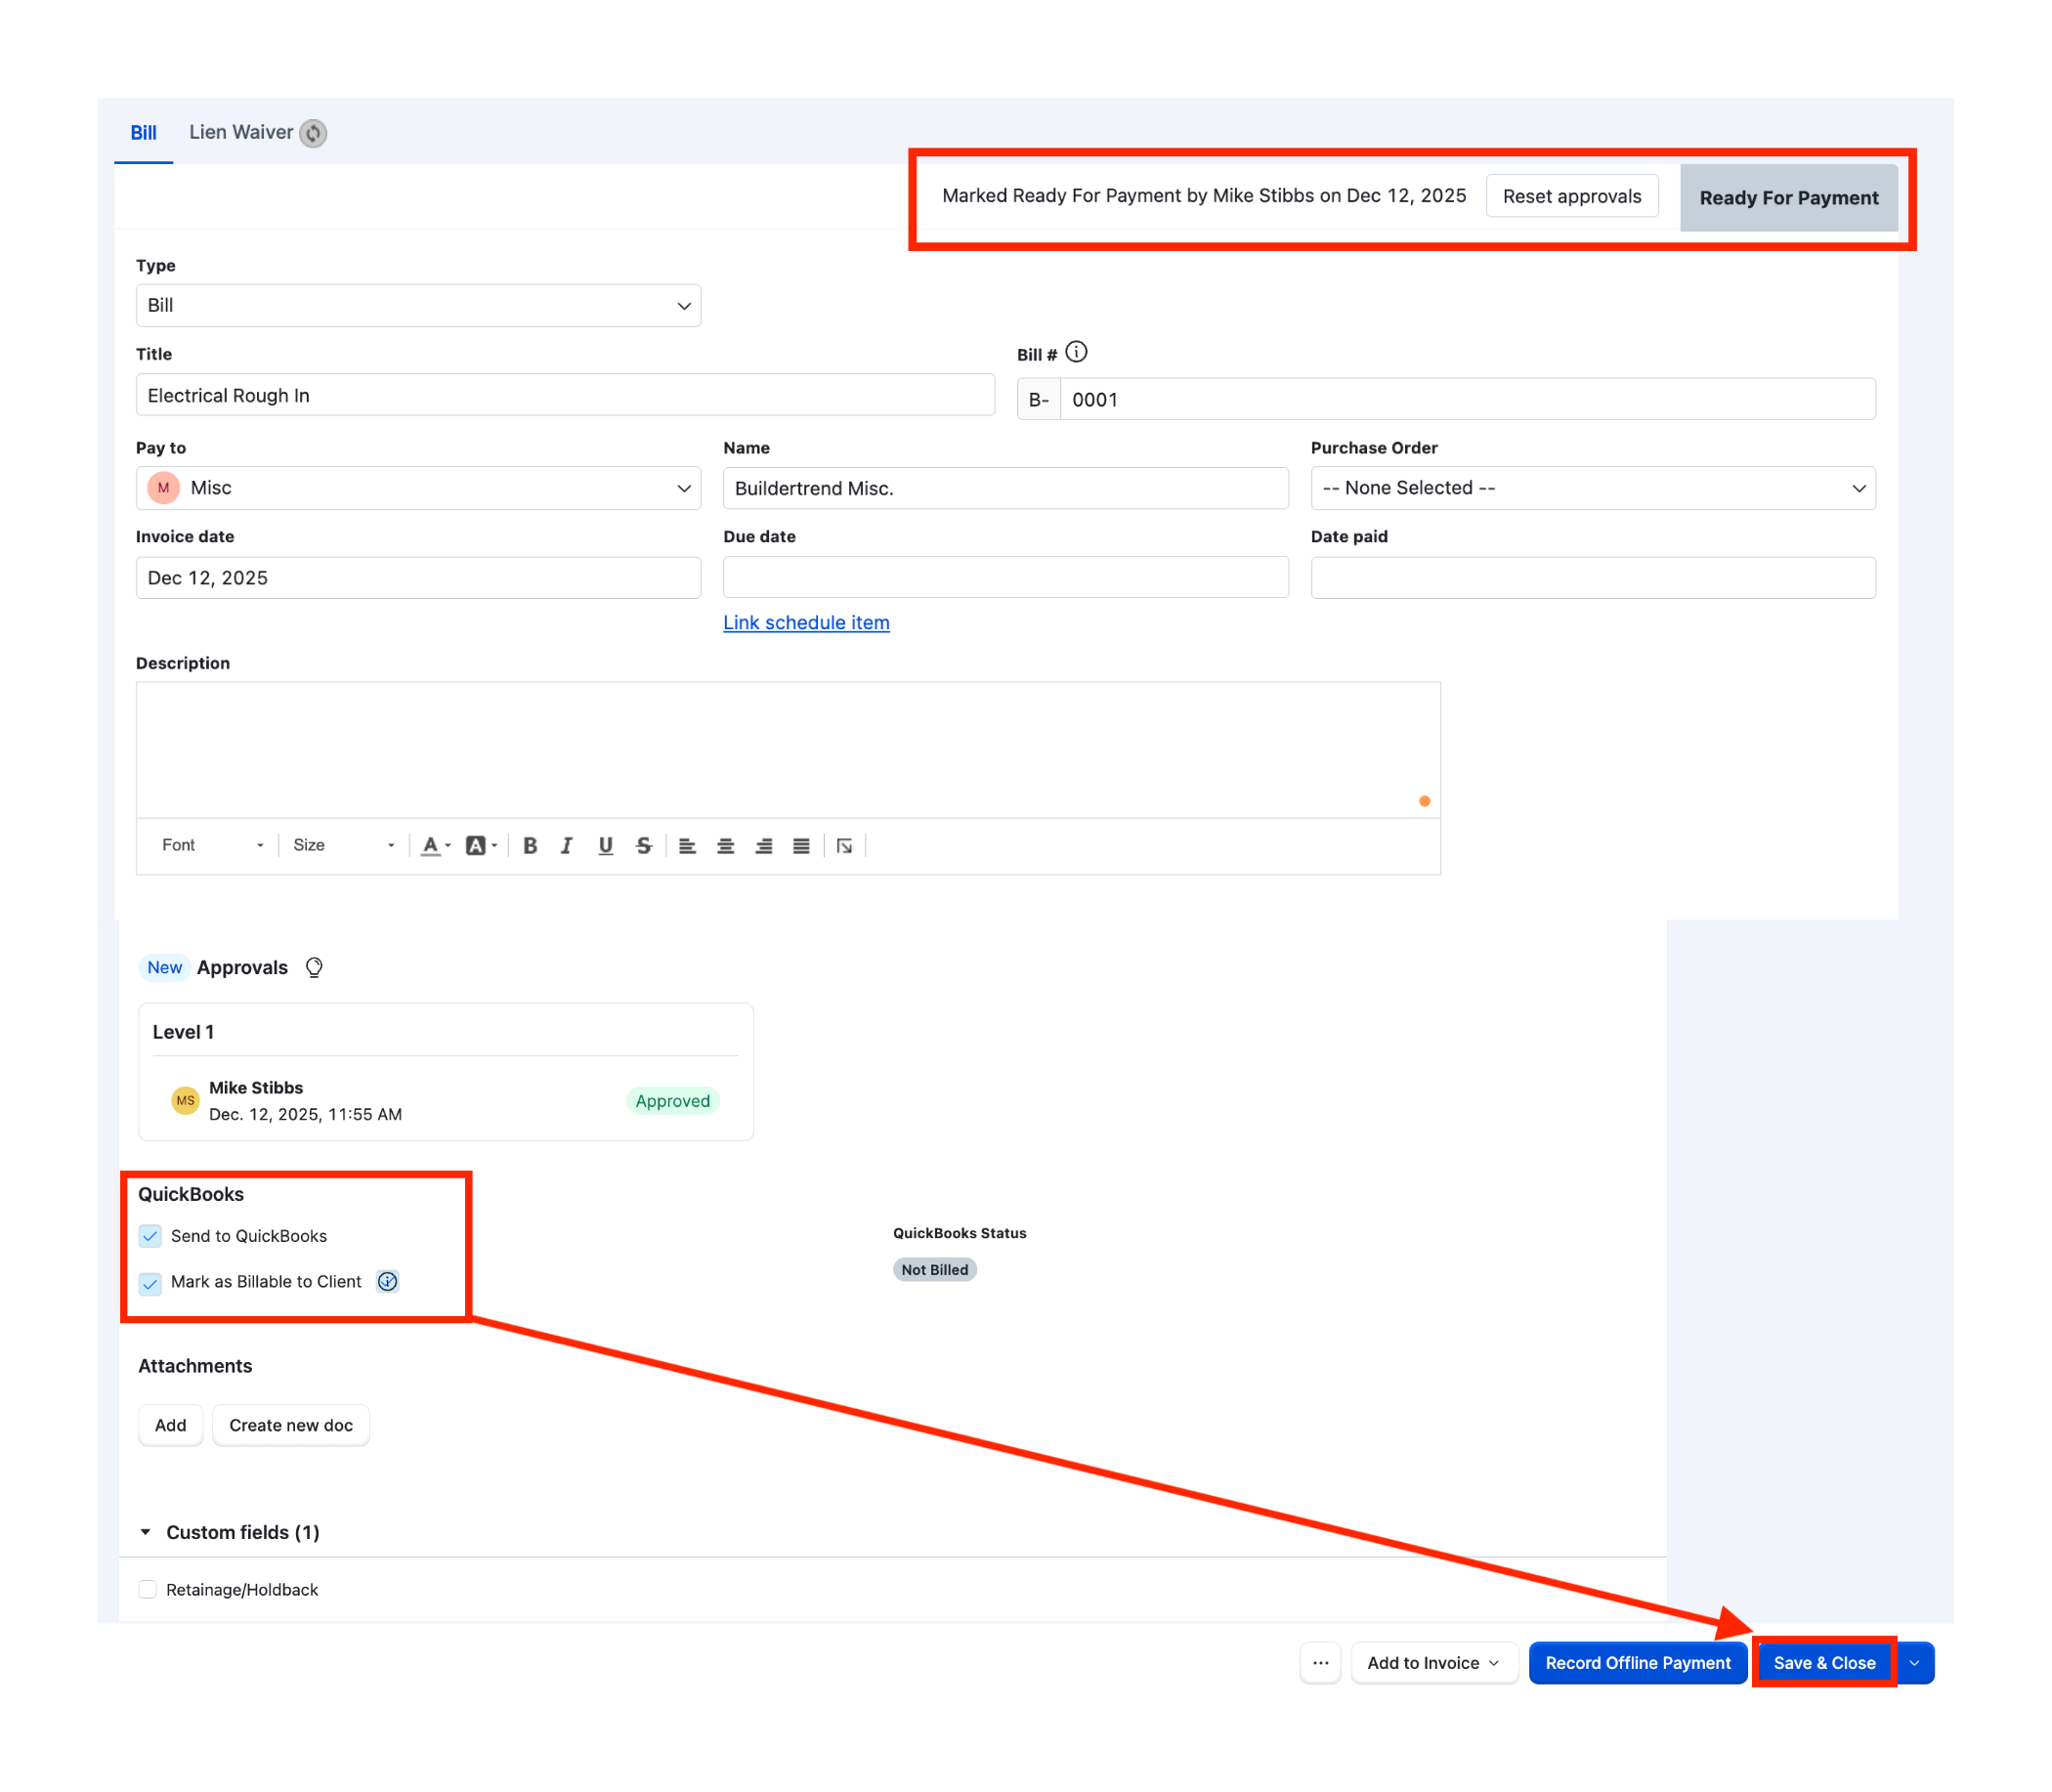2052x1792 pixels.
Task: Collapse the Custom fields section
Action: coord(146,1532)
